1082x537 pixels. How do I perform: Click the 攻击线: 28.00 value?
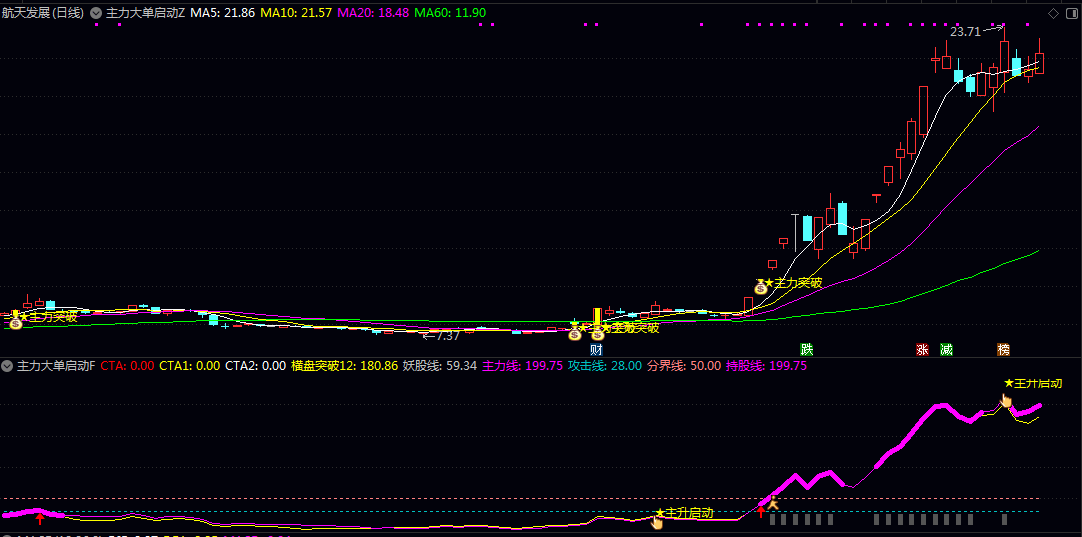click(x=604, y=365)
